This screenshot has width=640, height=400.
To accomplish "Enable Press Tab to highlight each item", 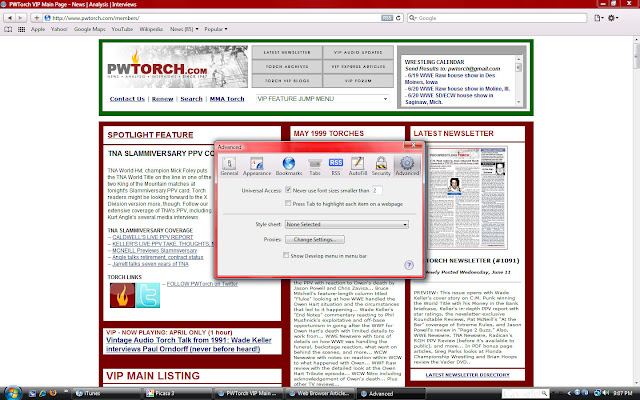I will click(x=288, y=203).
